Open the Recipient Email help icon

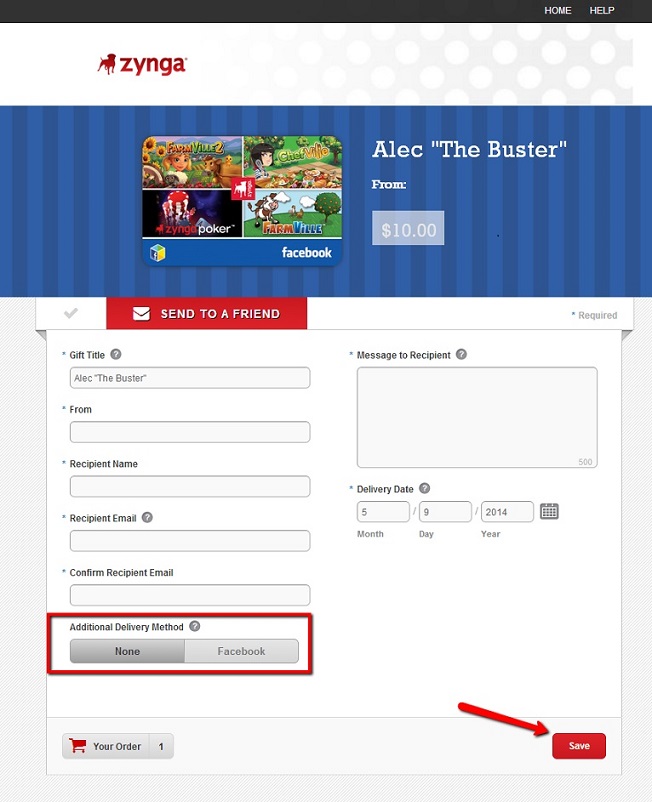tap(147, 517)
